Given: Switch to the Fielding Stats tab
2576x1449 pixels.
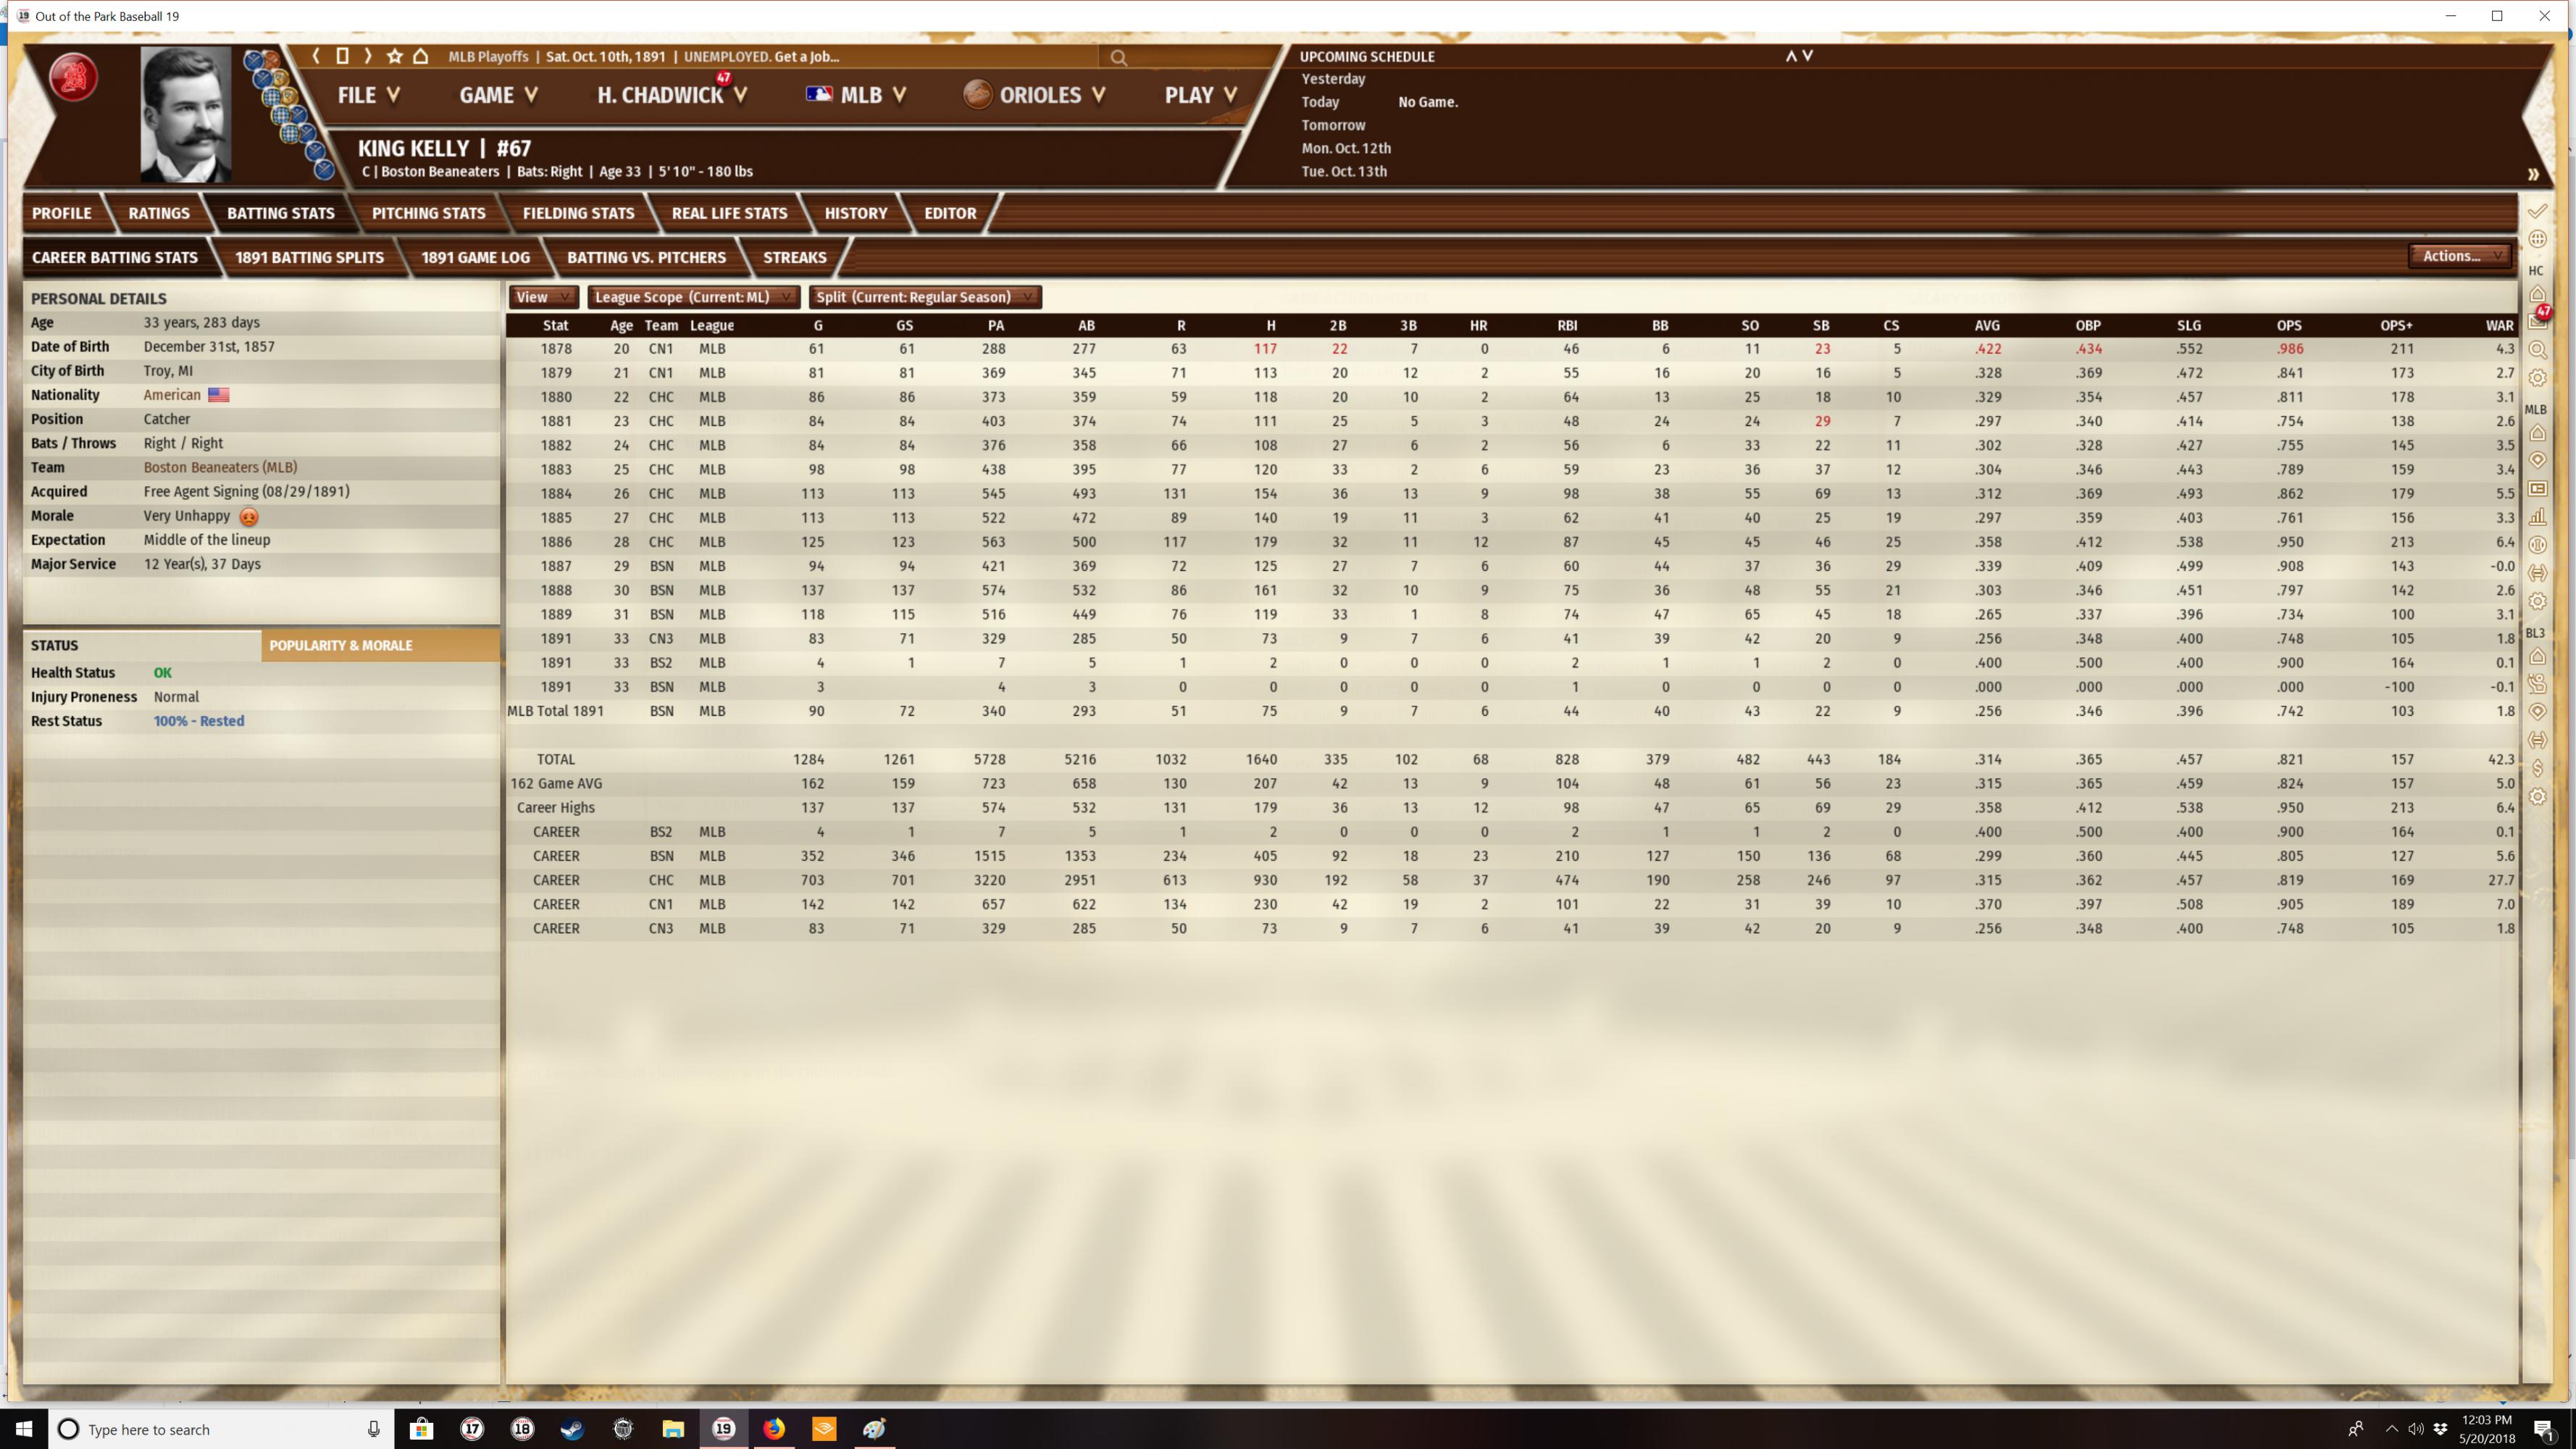Looking at the screenshot, I should point(578,213).
